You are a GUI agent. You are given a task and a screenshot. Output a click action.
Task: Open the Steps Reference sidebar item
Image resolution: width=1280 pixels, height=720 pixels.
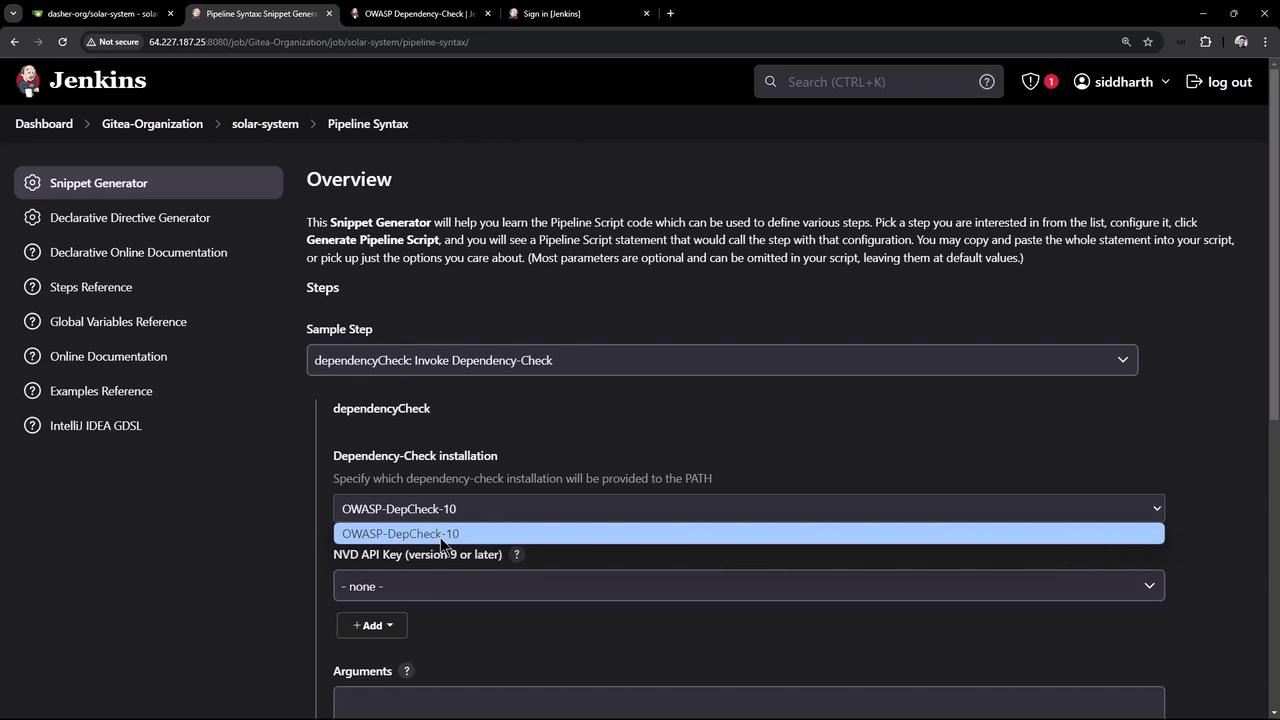tap(91, 287)
